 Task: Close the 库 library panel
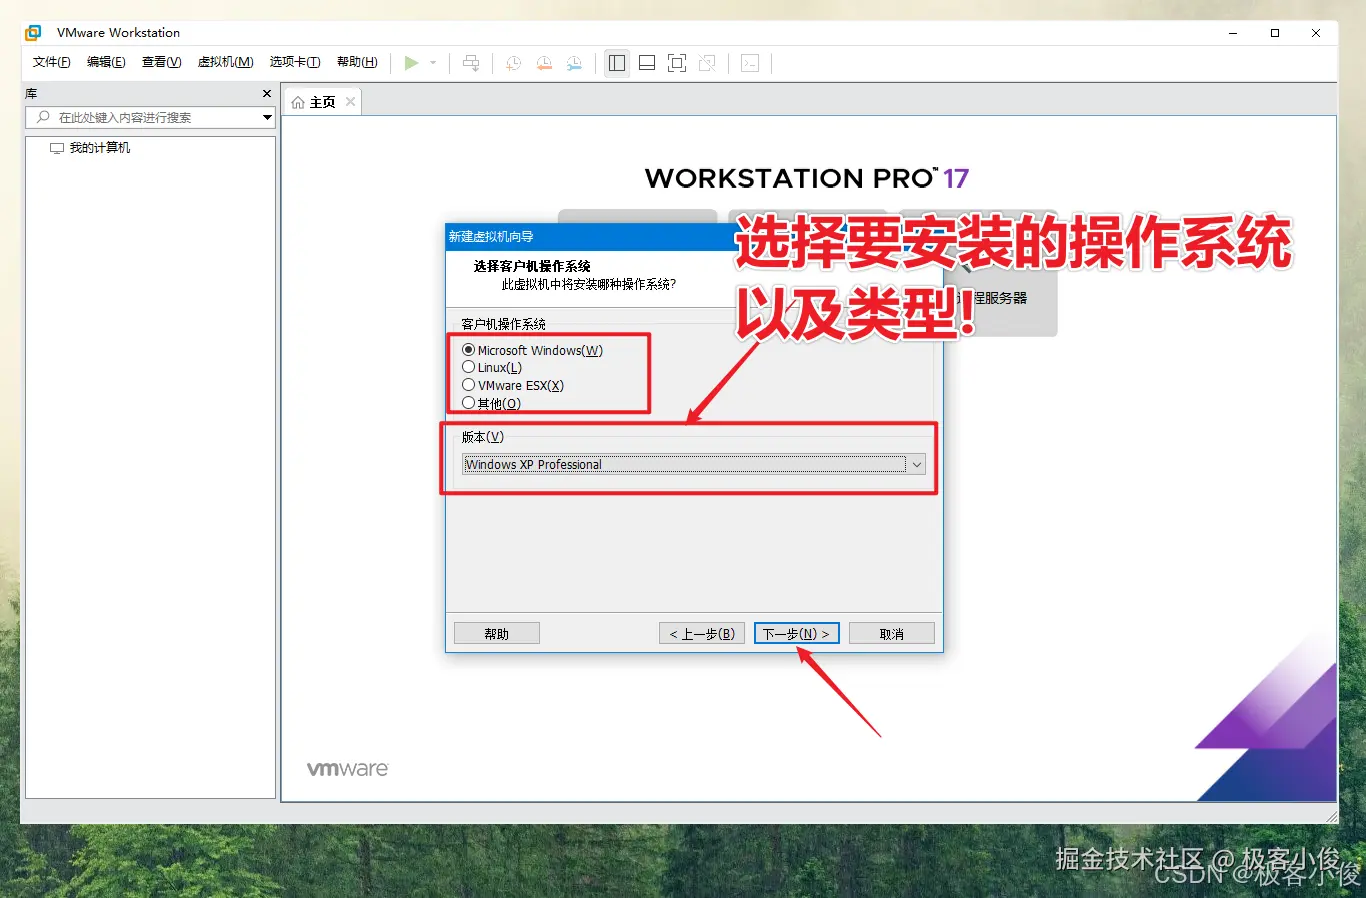267,93
